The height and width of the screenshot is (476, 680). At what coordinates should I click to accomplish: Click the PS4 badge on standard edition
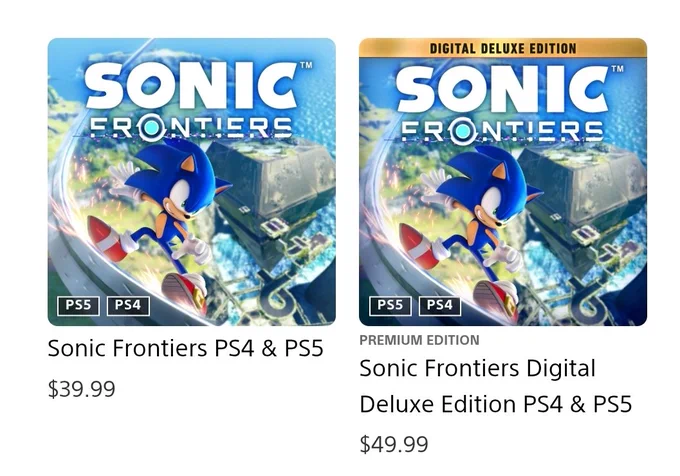coord(128,306)
